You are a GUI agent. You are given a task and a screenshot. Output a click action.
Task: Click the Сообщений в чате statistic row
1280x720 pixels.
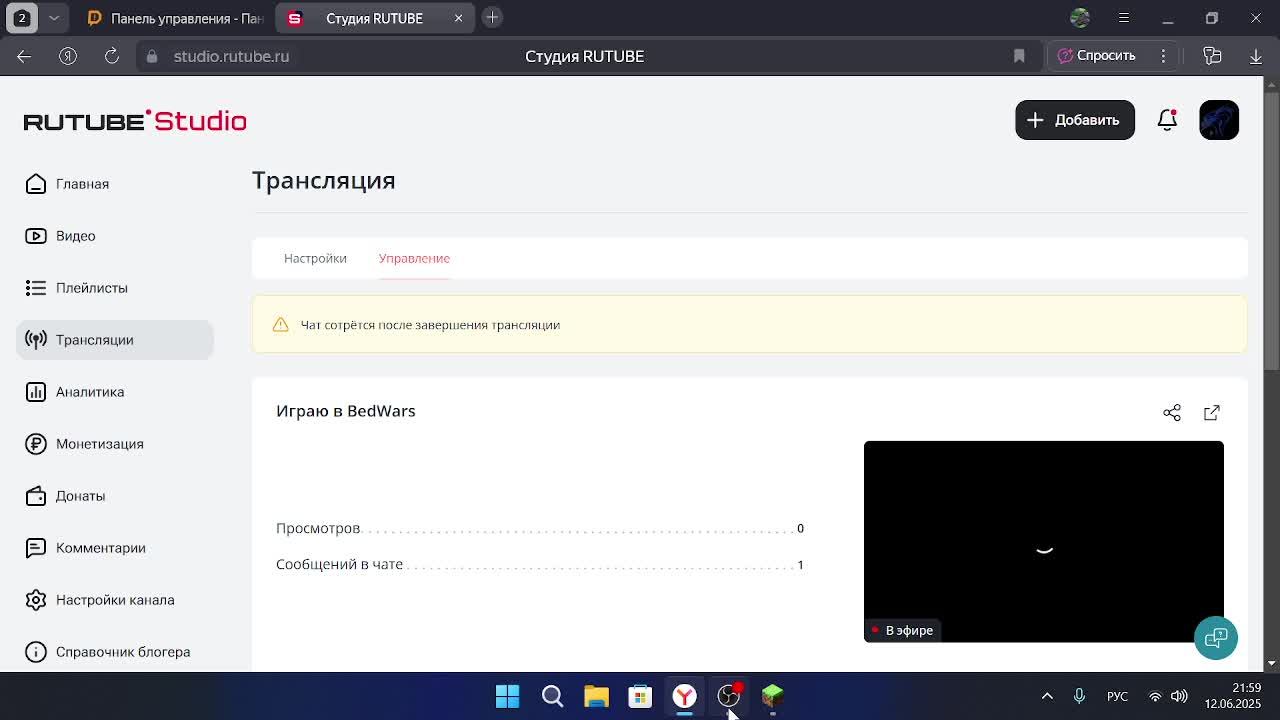(x=540, y=564)
